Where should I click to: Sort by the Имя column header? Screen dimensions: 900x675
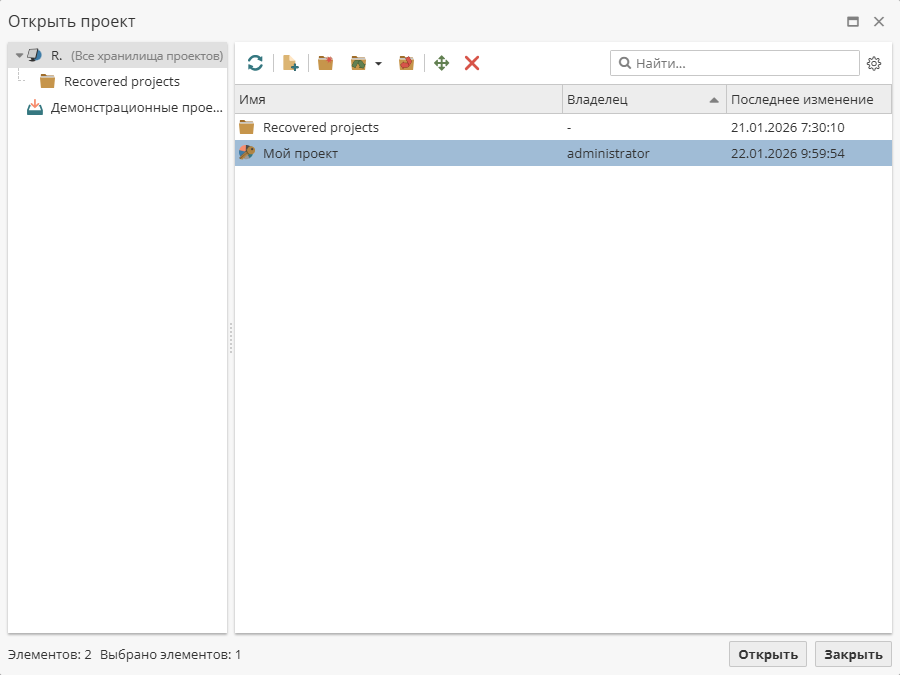pyautogui.click(x=398, y=99)
